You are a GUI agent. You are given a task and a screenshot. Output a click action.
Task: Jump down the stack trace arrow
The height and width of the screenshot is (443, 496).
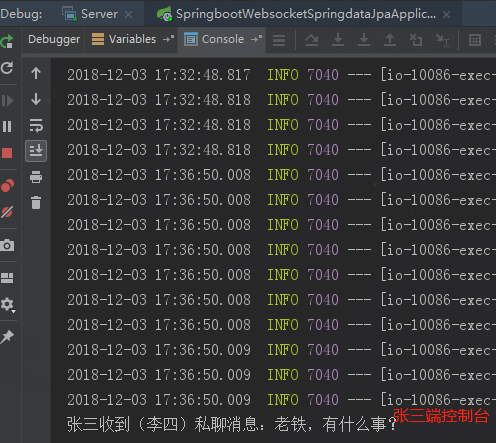click(36, 99)
